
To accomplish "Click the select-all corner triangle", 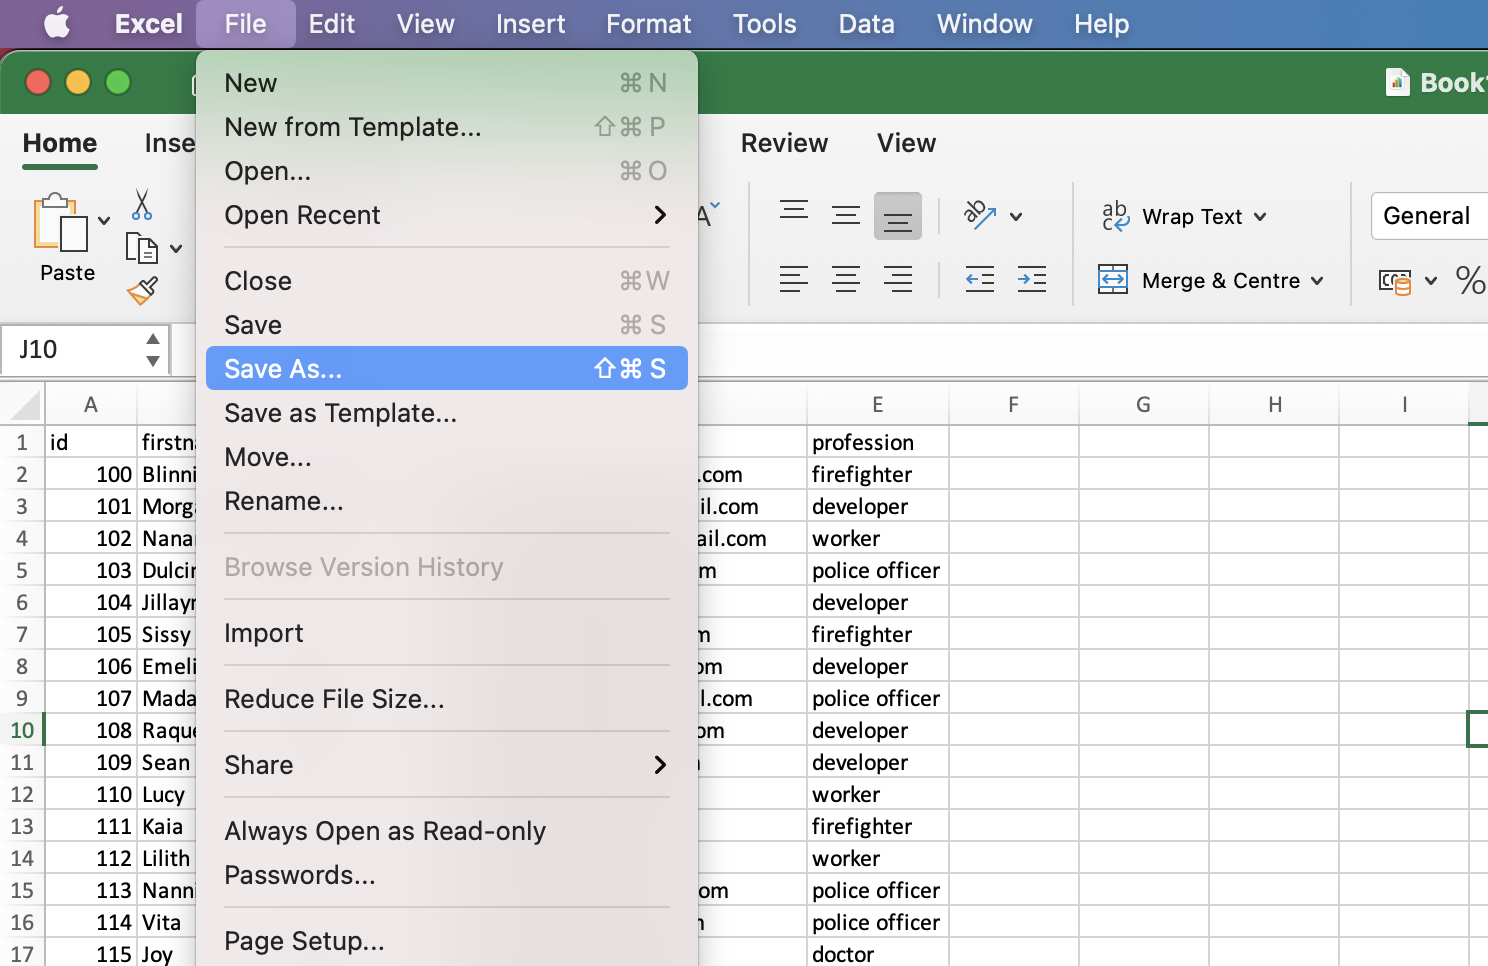I will click(x=25, y=405).
